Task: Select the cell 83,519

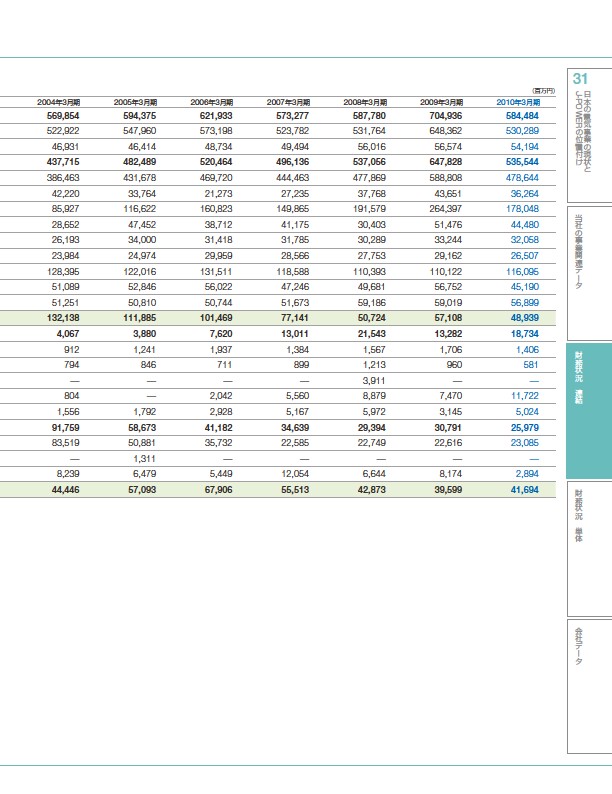Action: click(x=65, y=443)
